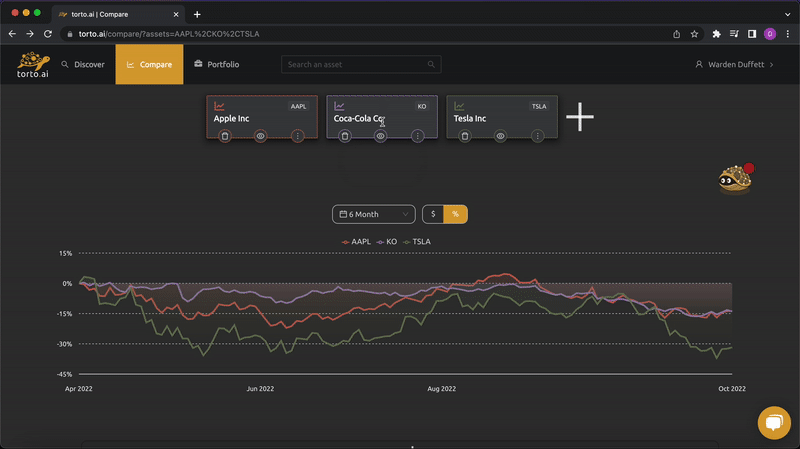The height and width of the screenshot is (449, 800).
Task: Reload the torto.ai page
Action: click(48, 34)
